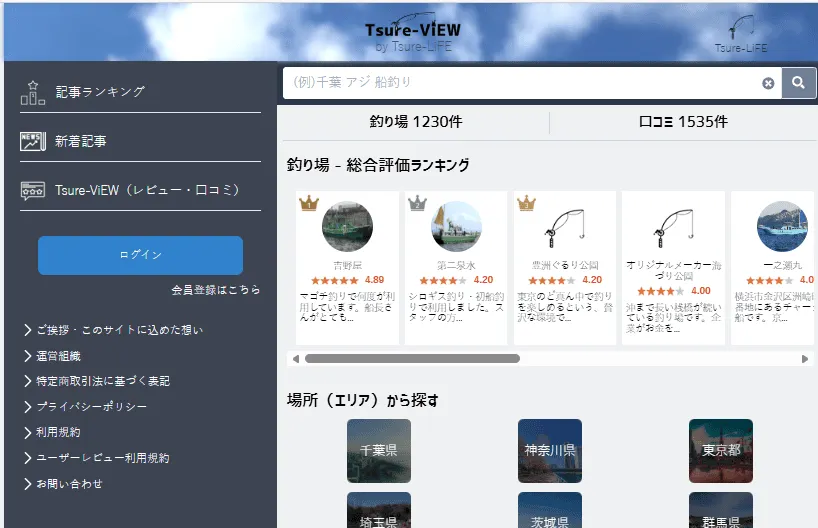Click the 新着記事 news icon
Image resolution: width=818 pixels, height=528 pixels.
32,141
